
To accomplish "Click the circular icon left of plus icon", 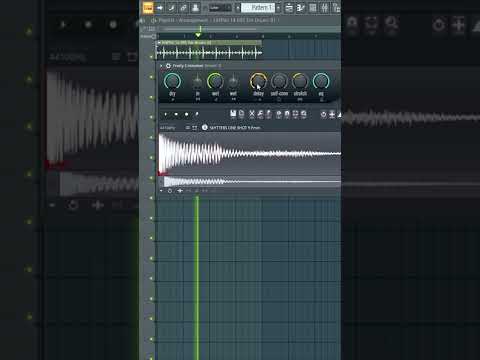I will pos(323,115).
